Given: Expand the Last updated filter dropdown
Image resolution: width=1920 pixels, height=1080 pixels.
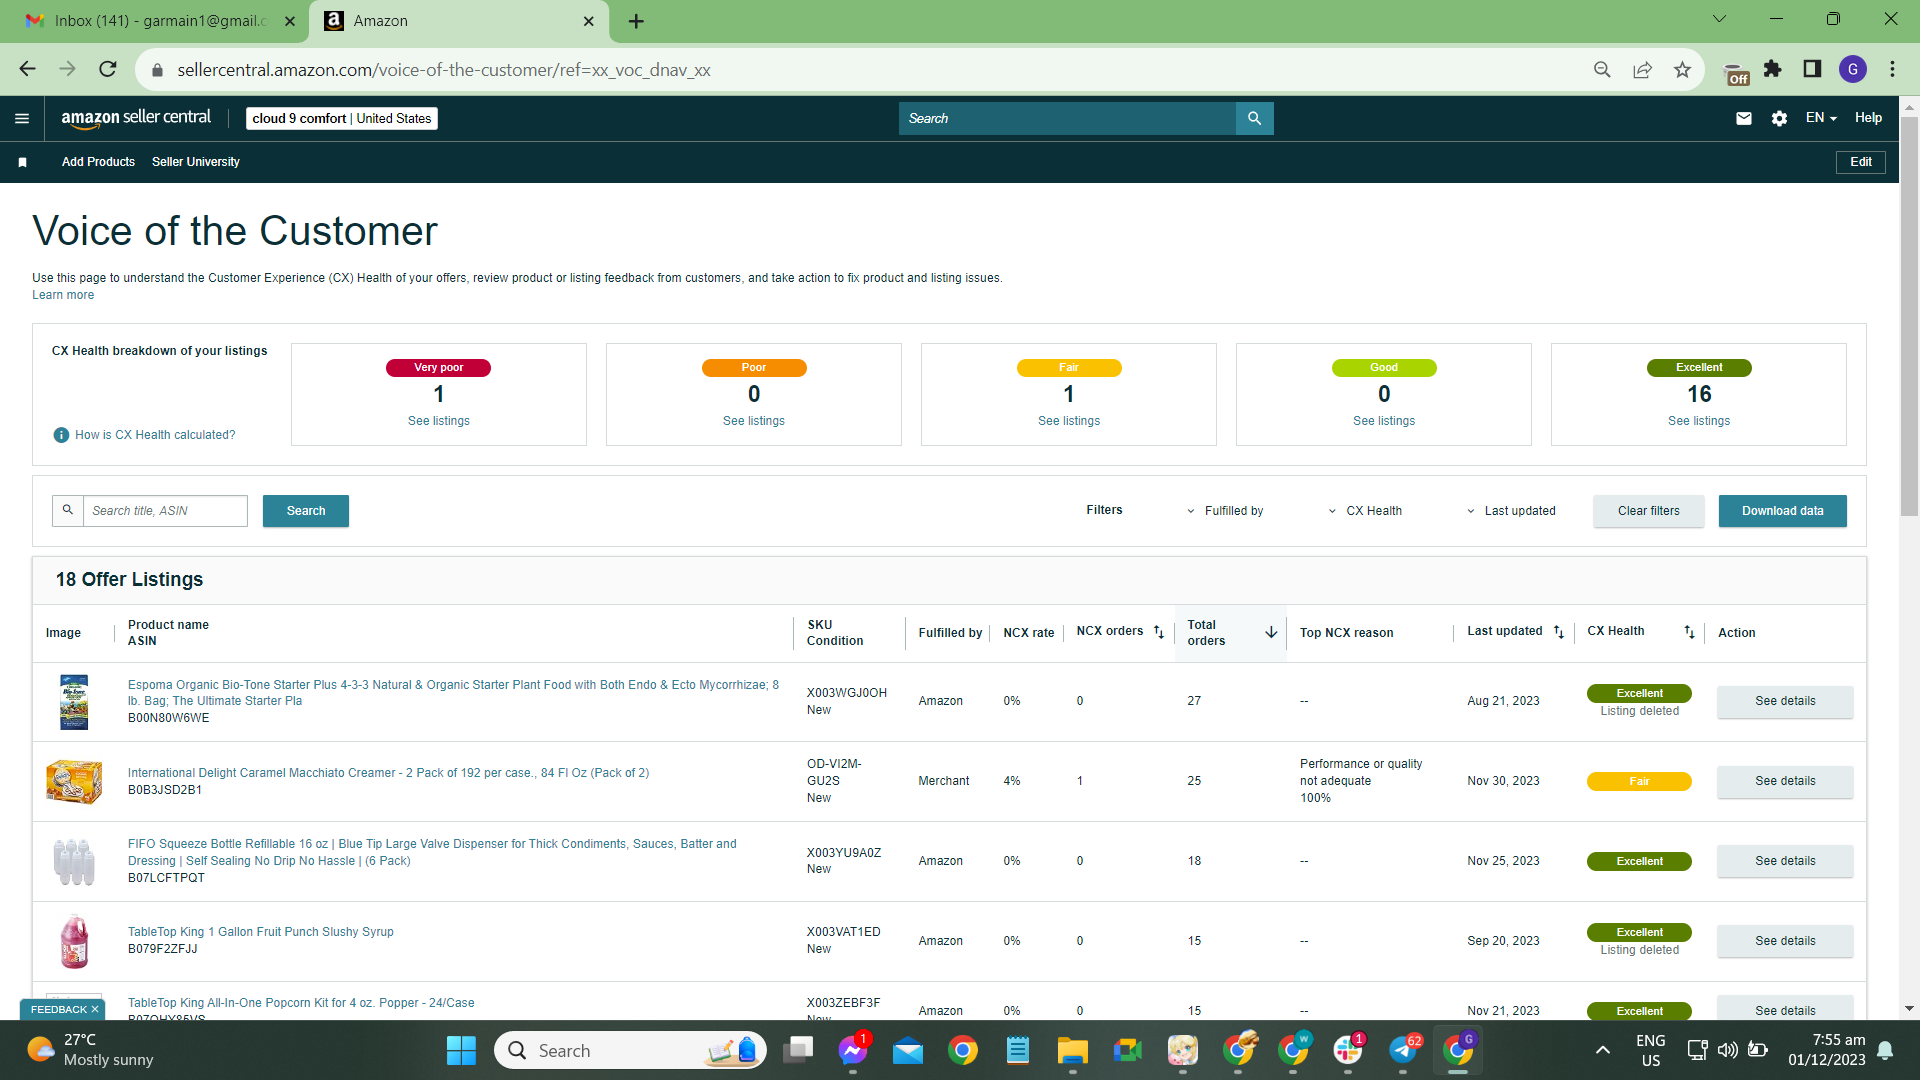Looking at the screenshot, I should click(x=1511, y=511).
